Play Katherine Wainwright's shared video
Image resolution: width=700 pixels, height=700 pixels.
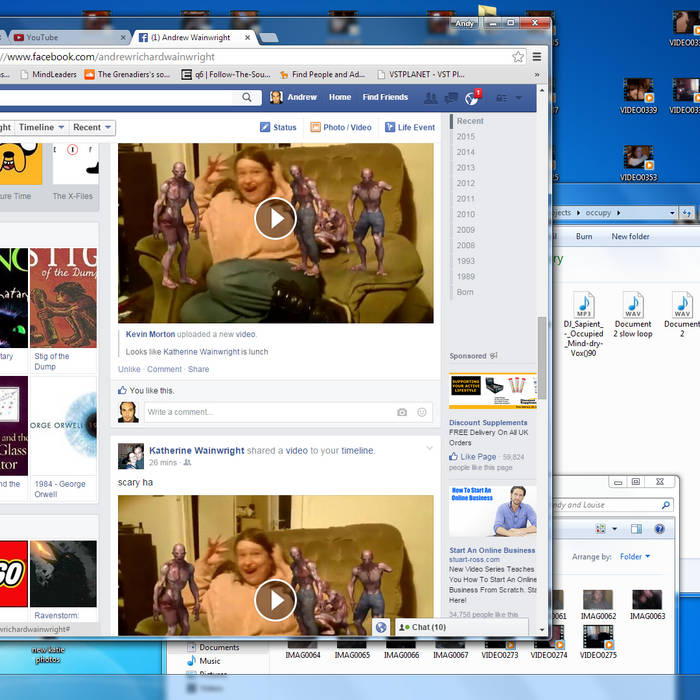[x=275, y=600]
